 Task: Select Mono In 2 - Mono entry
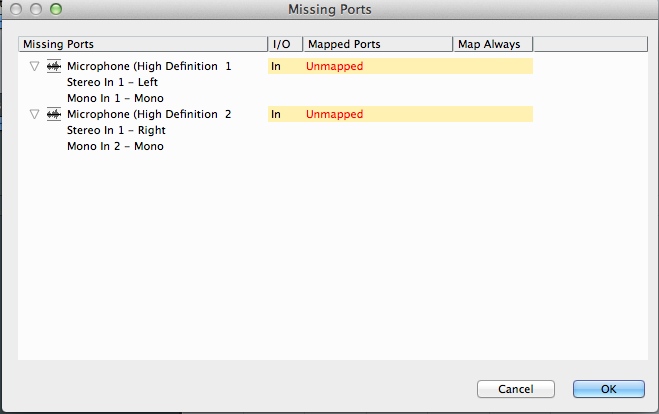(x=115, y=146)
